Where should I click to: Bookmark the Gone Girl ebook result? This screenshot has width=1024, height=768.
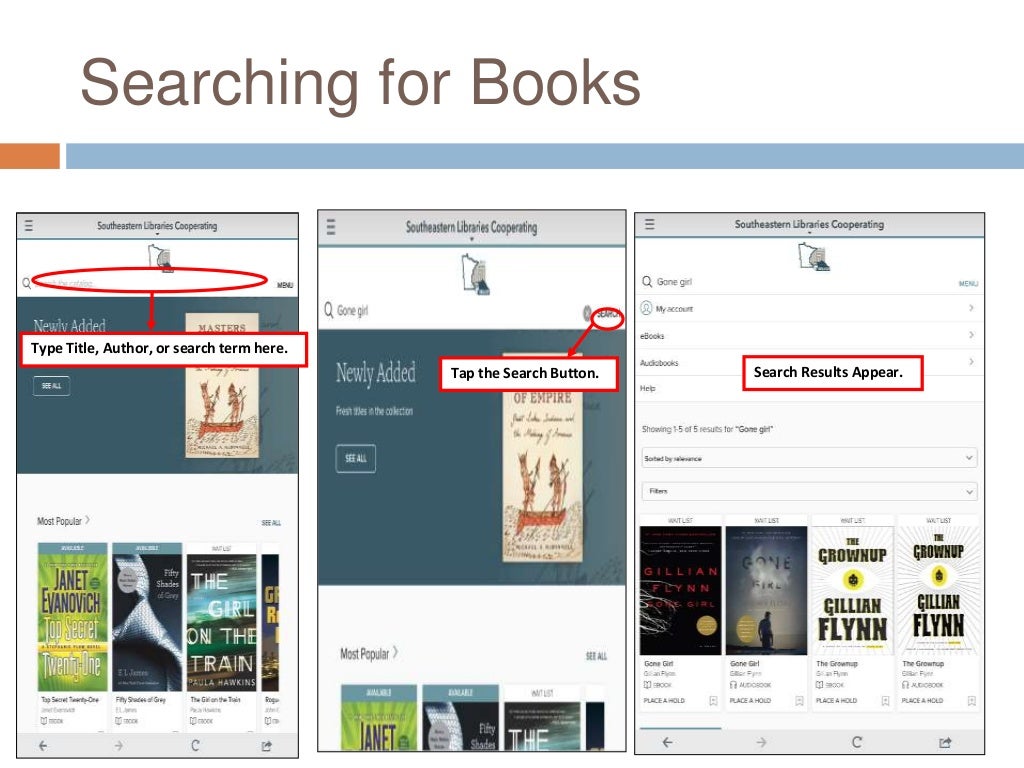tap(713, 701)
